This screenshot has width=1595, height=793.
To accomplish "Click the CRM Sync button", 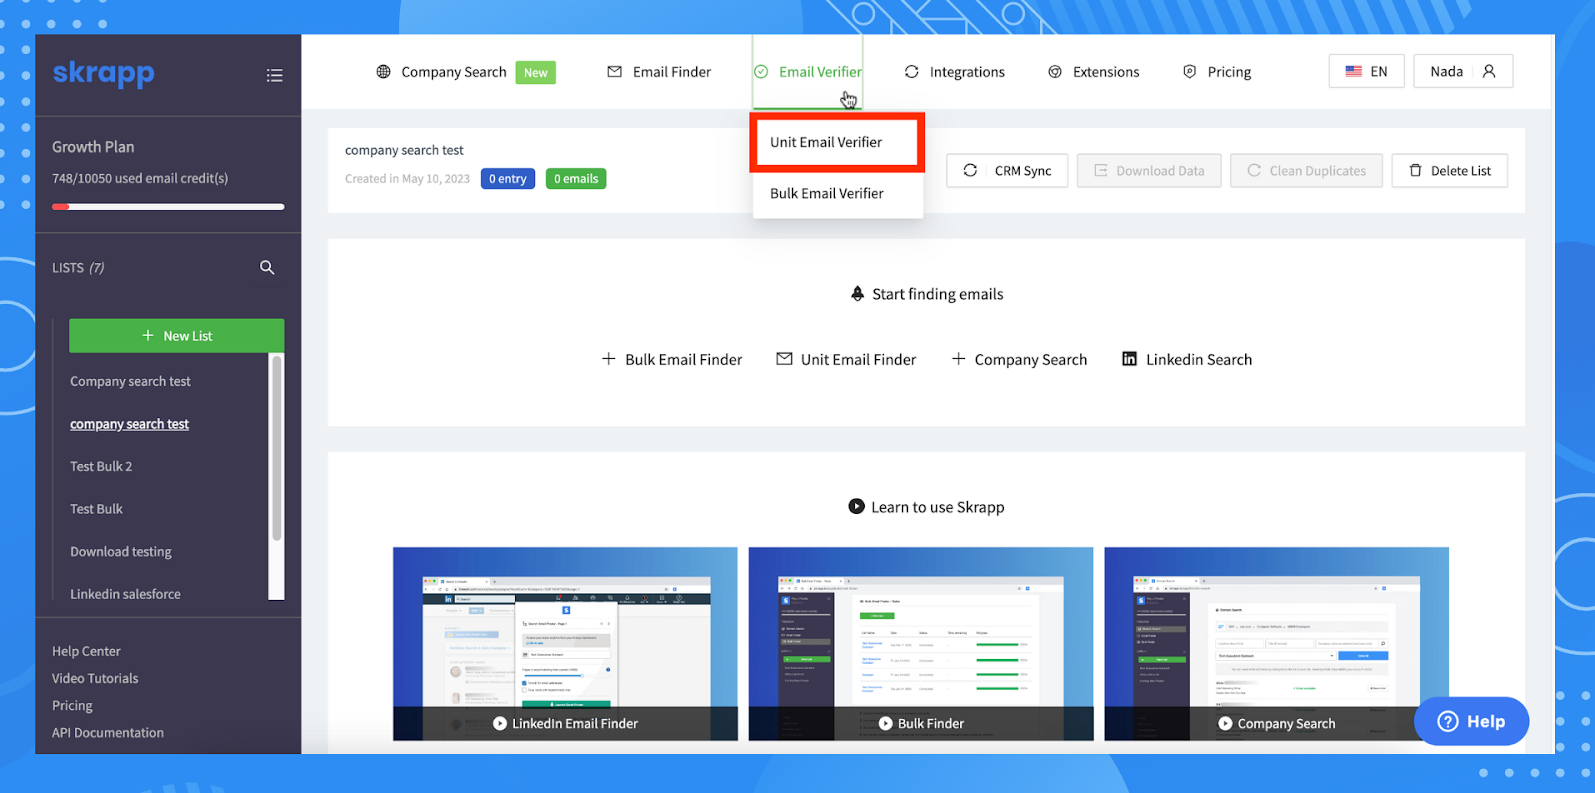I will point(1007,170).
